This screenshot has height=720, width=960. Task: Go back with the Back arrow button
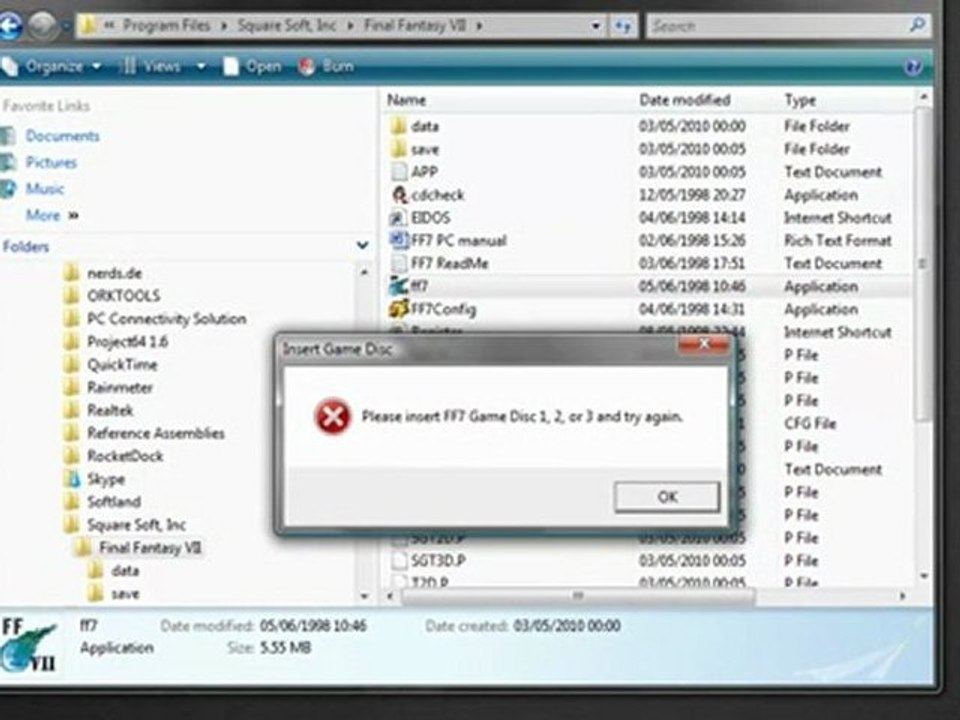[10, 26]
